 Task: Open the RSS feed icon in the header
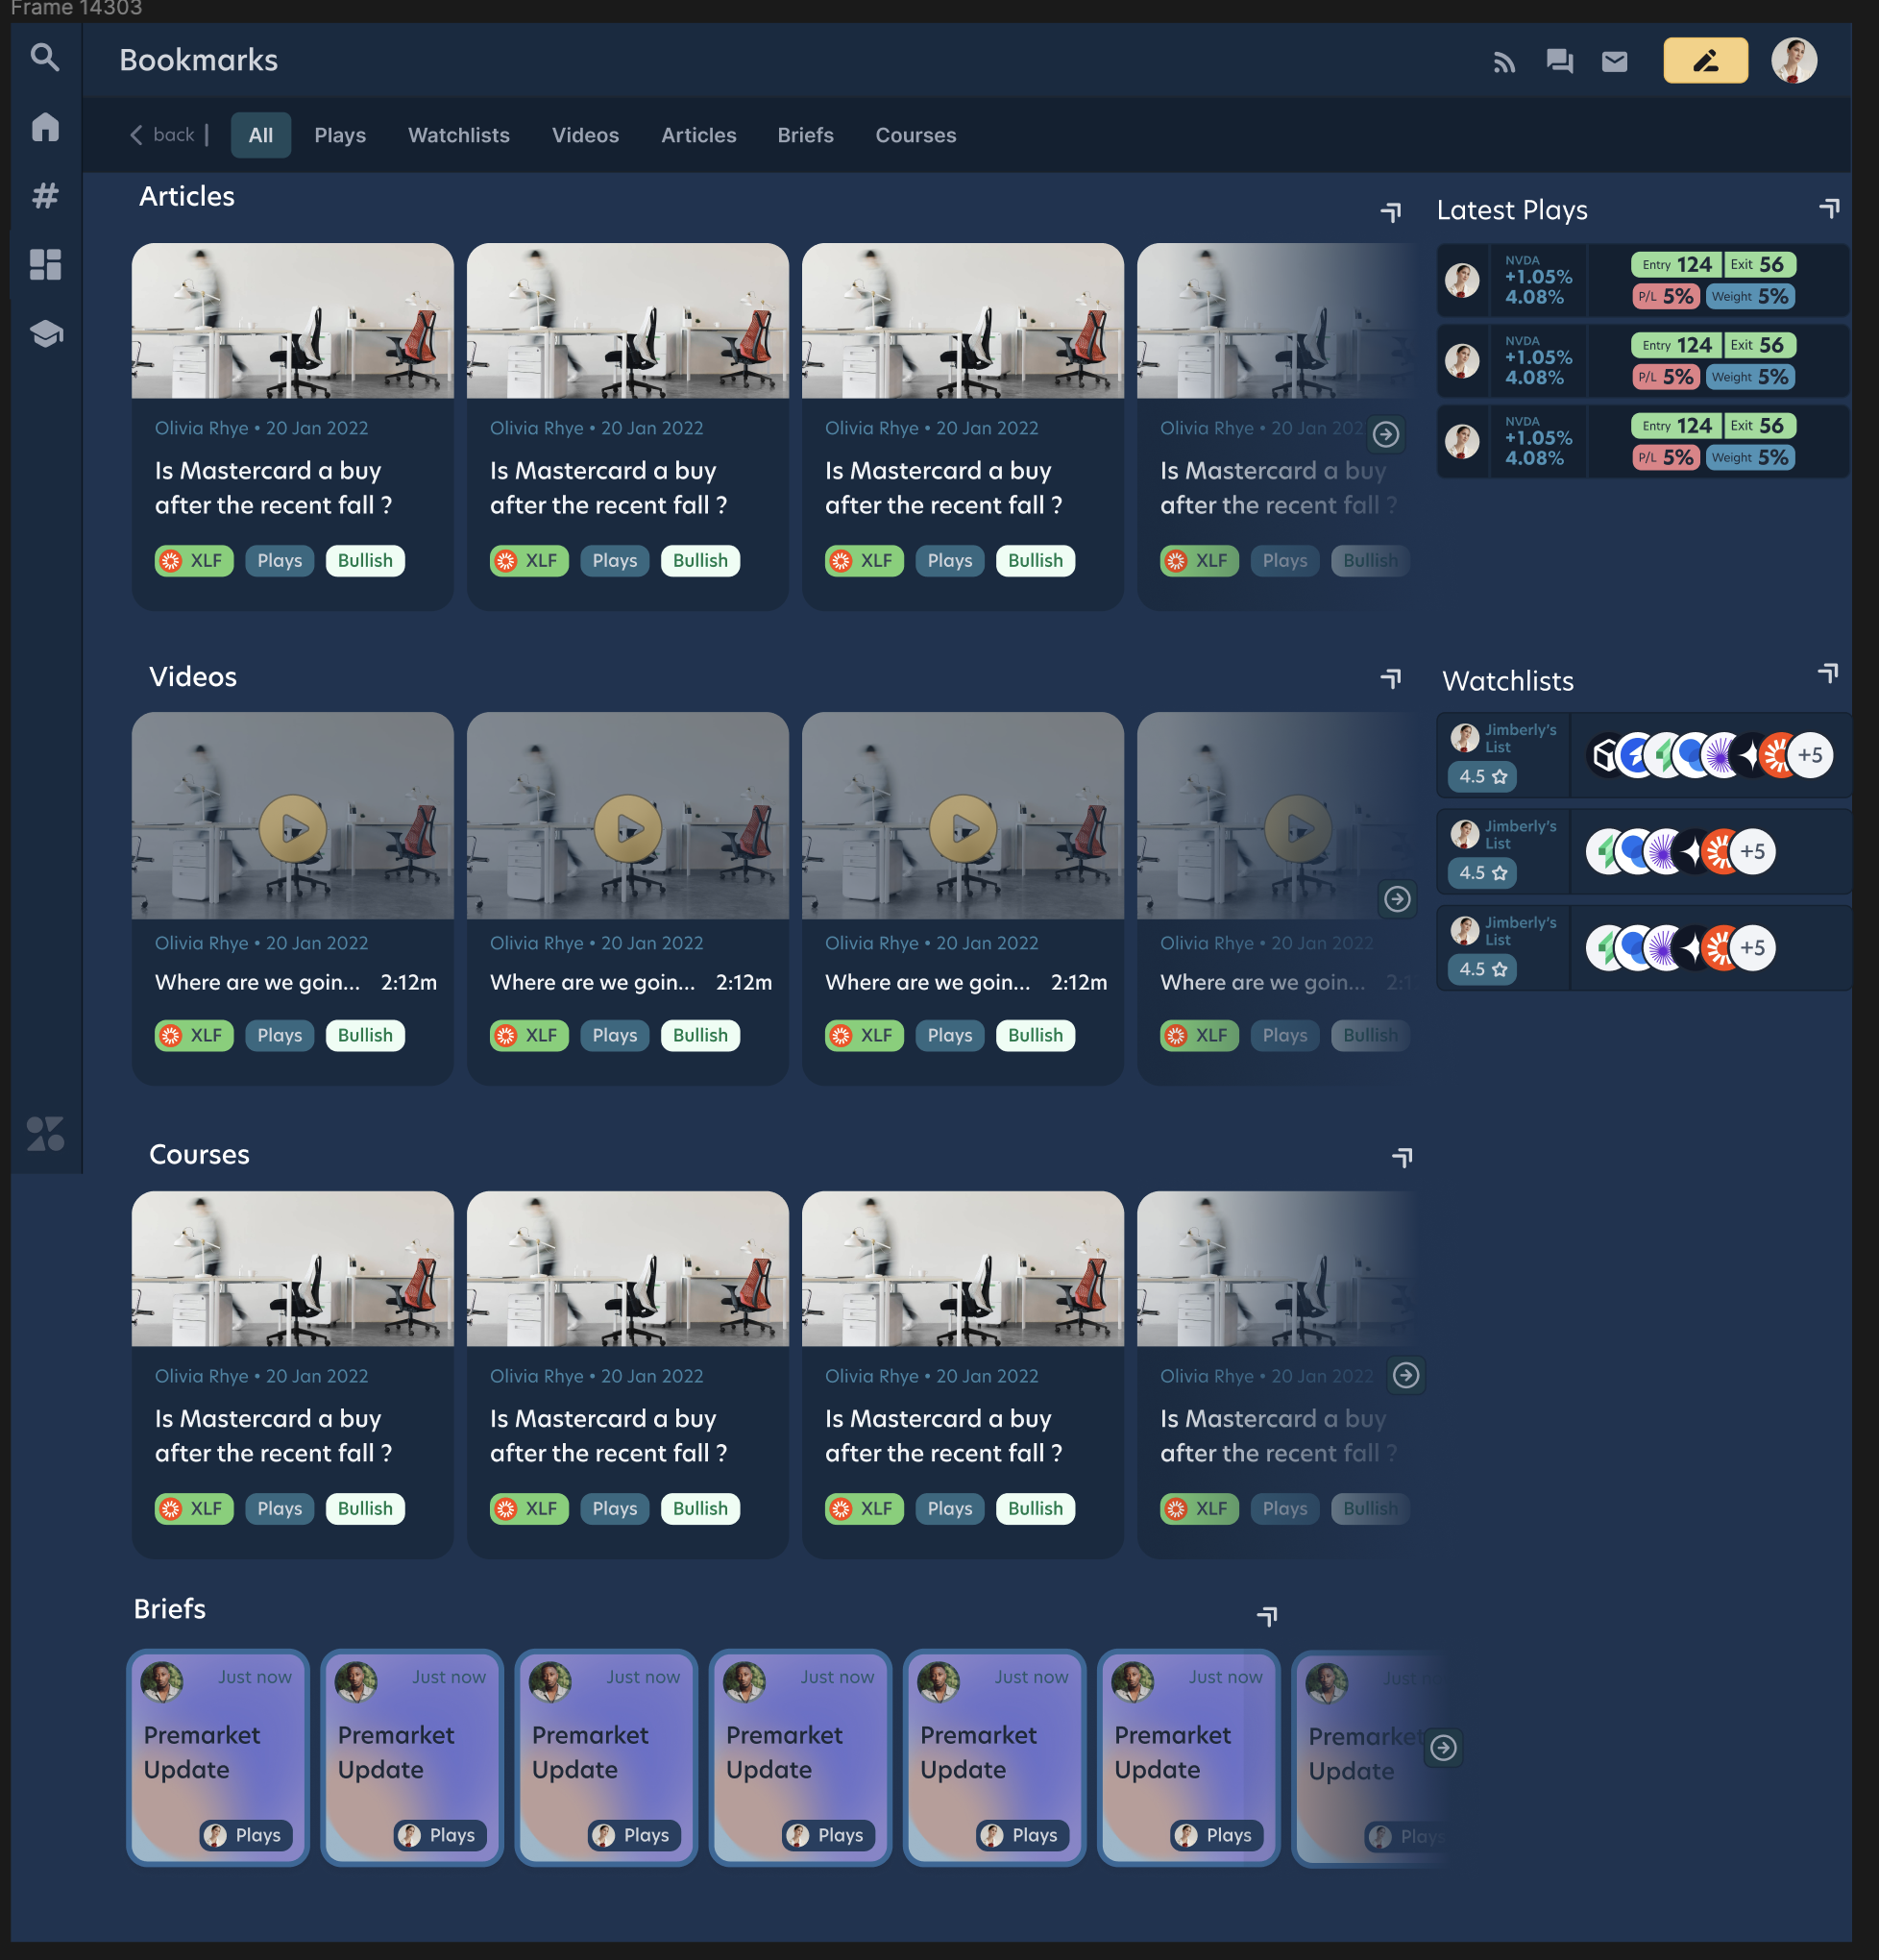pyautogui.click(x=1506, y=61)
